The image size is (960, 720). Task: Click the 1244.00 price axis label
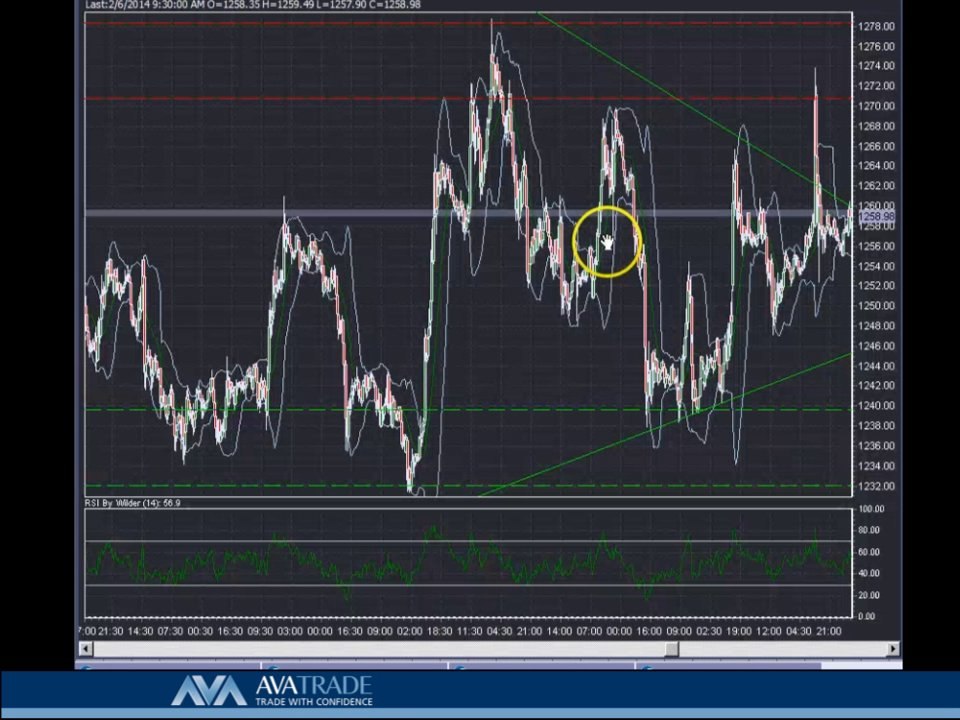(x=877, y=366)
